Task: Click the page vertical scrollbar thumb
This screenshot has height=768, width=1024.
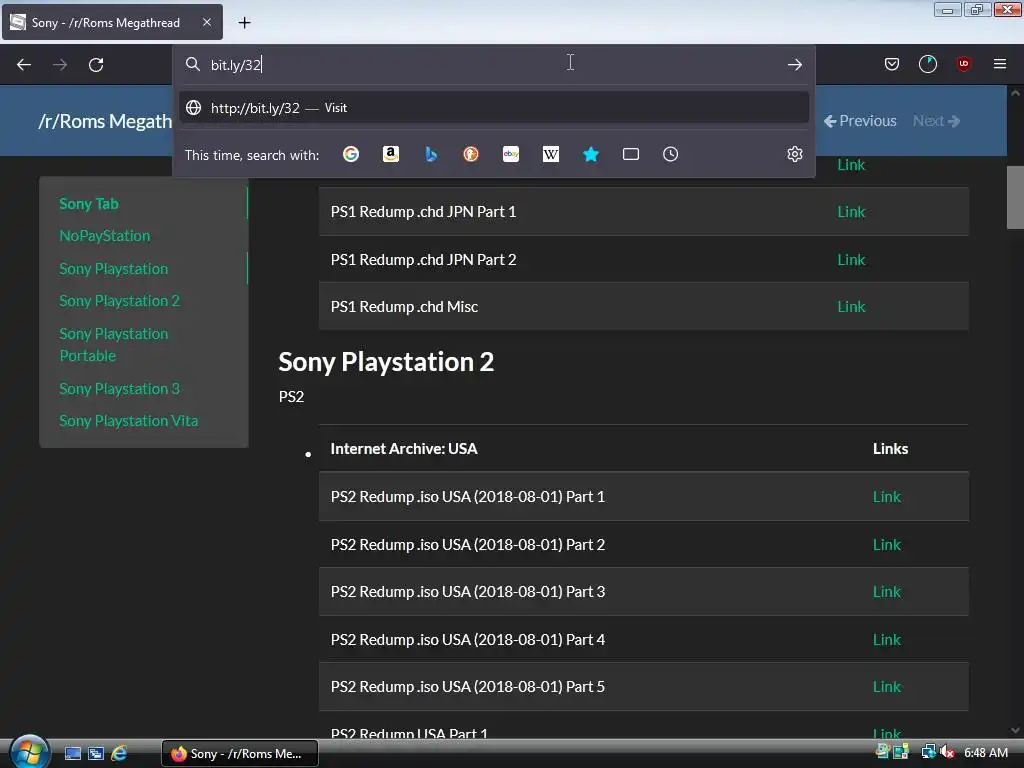Action: coord(1015,197)
